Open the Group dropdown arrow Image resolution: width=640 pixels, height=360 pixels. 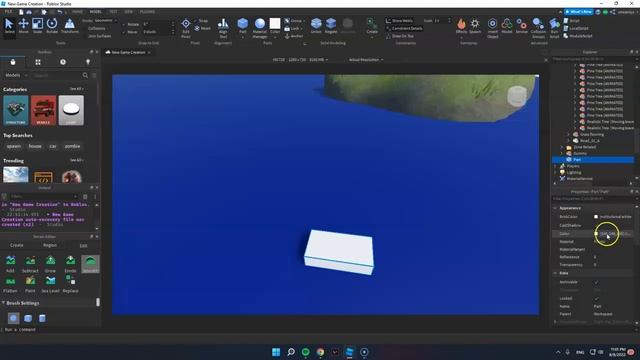304,21
